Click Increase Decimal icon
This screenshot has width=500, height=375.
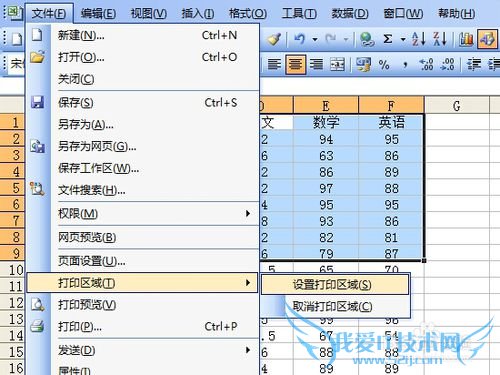pos(426,64)
